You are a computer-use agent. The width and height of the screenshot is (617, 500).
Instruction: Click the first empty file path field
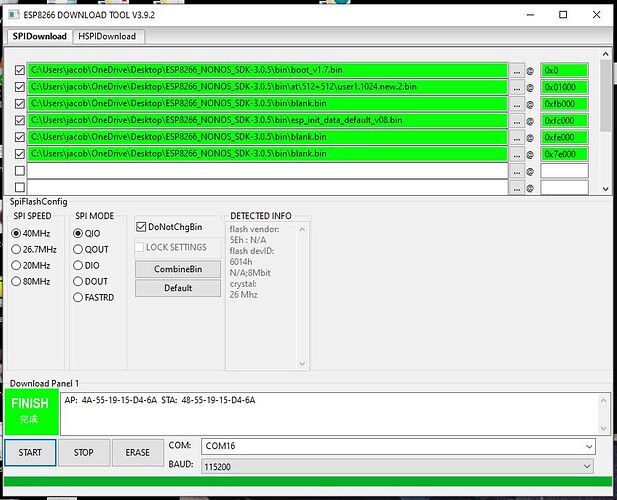(268, 171)
